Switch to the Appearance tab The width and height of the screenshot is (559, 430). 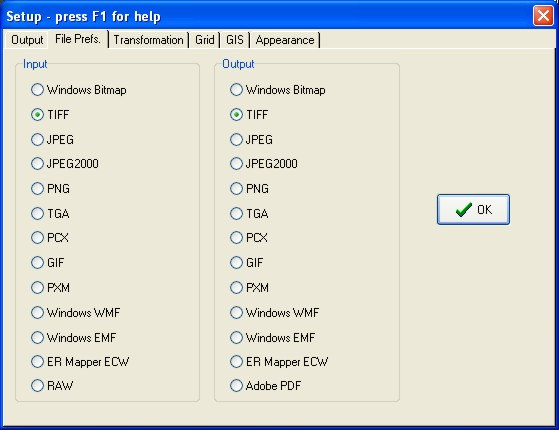(285, 40)
